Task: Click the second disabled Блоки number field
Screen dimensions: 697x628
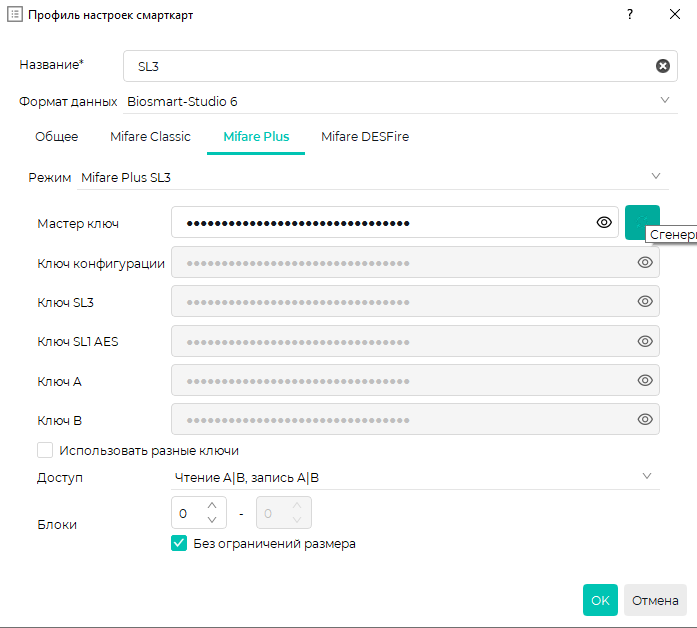Action: [x=284, y=513]
